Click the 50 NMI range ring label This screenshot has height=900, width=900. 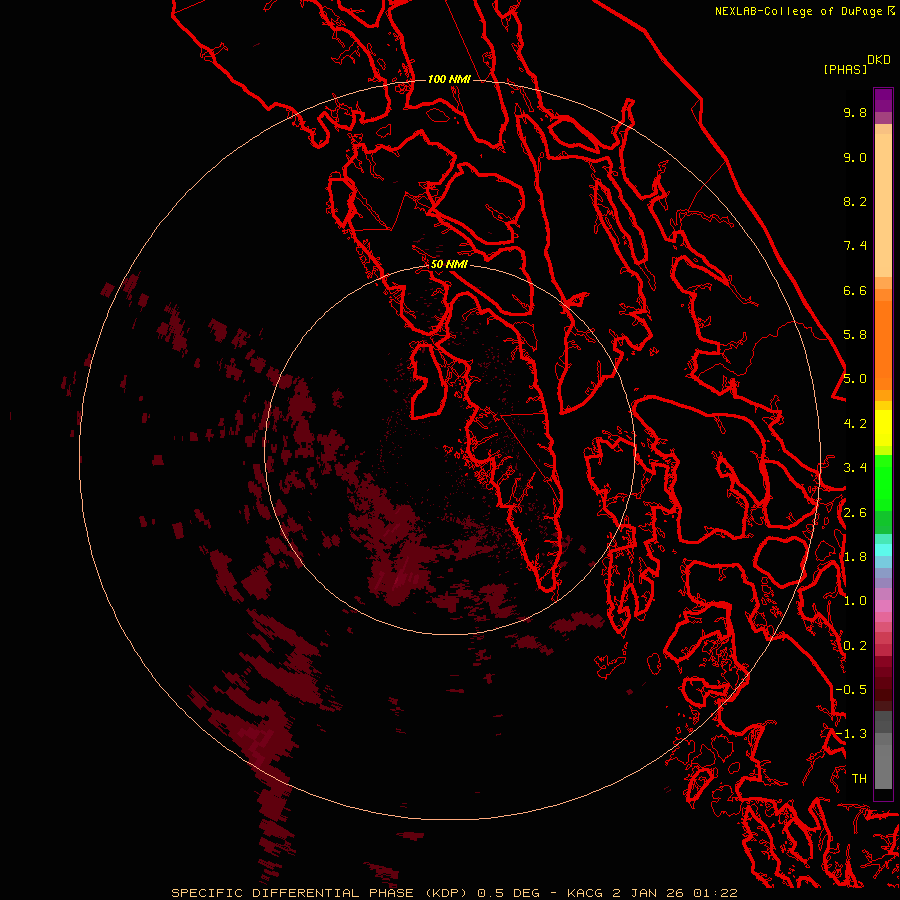click(x=449, y=264)
